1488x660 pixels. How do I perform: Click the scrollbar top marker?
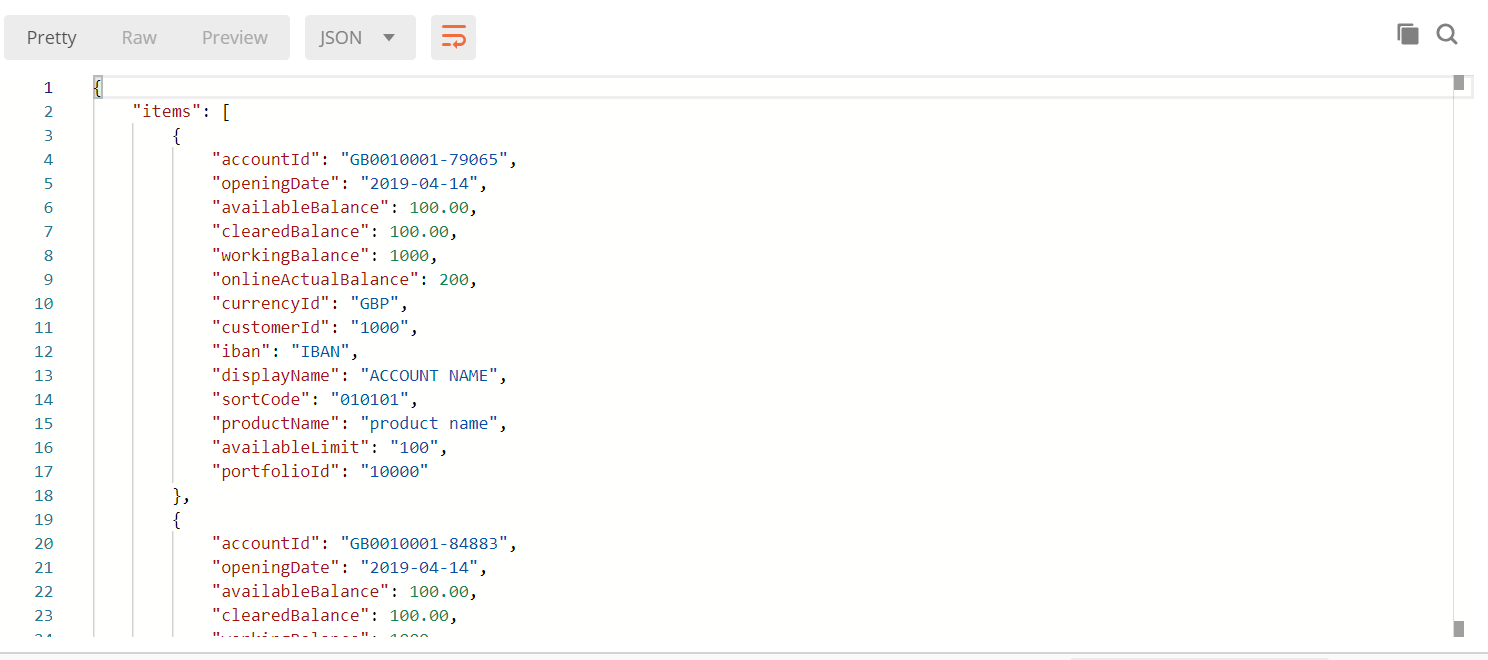[x=1458, y=82]
